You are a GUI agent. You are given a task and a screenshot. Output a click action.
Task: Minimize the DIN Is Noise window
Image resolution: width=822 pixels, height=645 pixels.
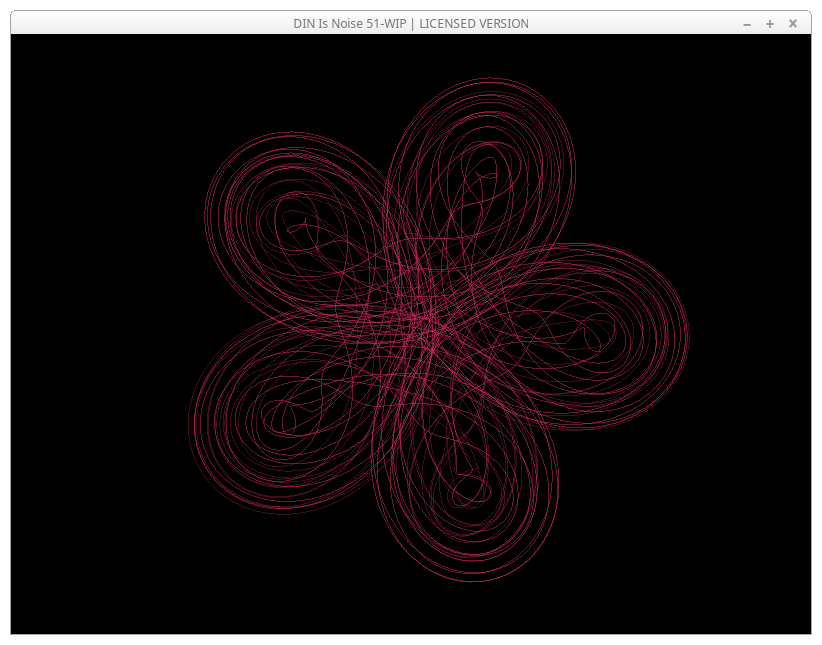747,24
